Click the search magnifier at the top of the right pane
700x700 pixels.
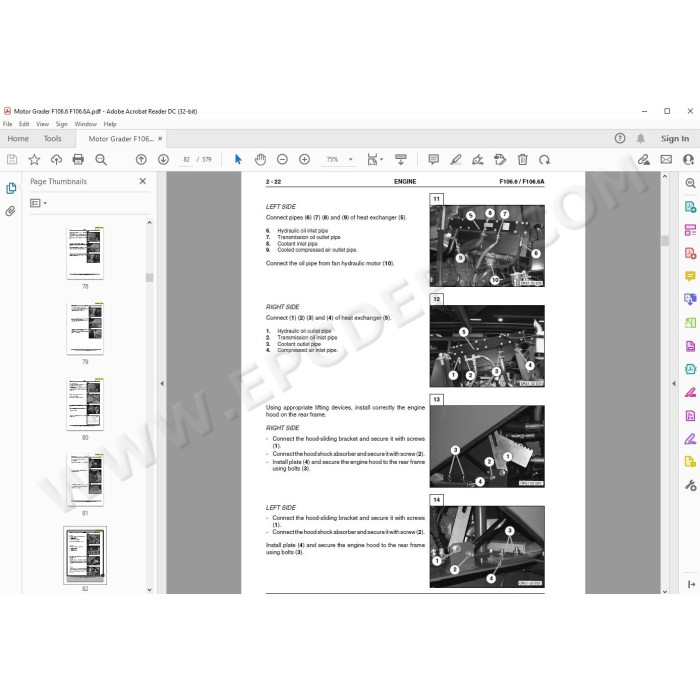click(x=690, y=183)
